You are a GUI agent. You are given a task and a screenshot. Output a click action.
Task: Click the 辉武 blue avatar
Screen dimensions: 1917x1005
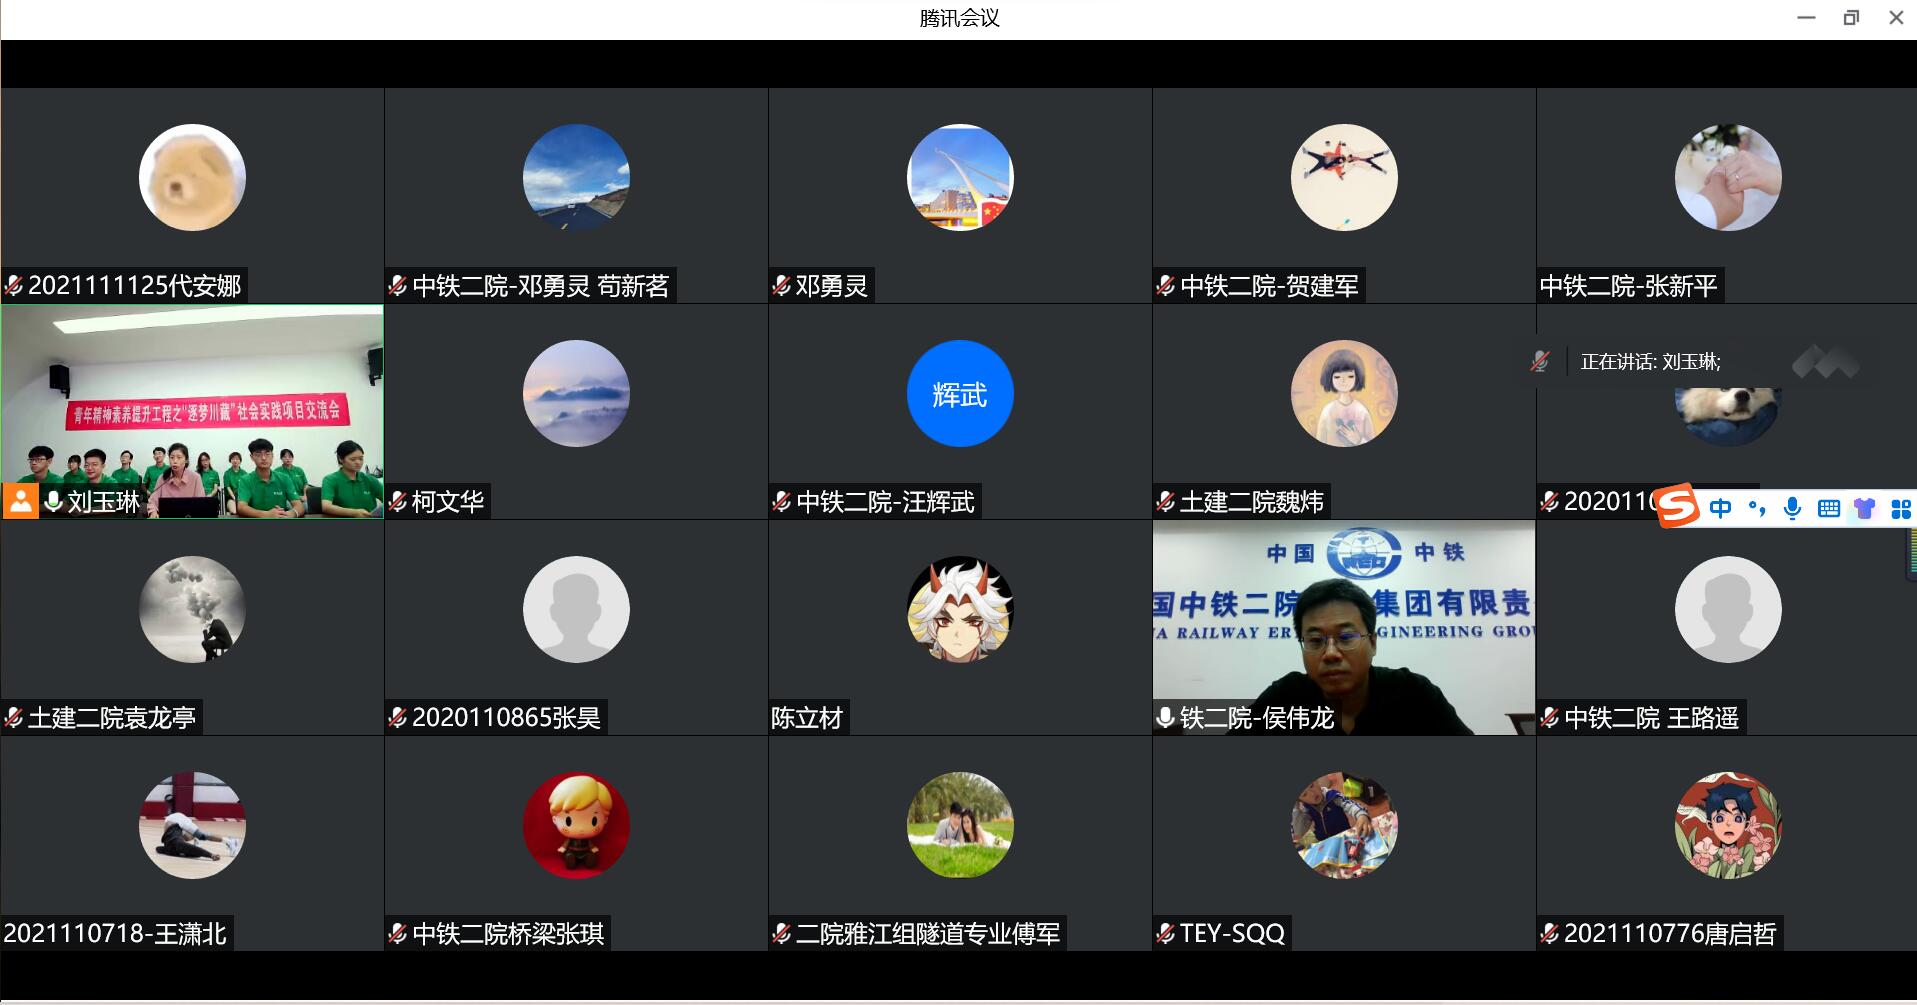coord(959,394)
